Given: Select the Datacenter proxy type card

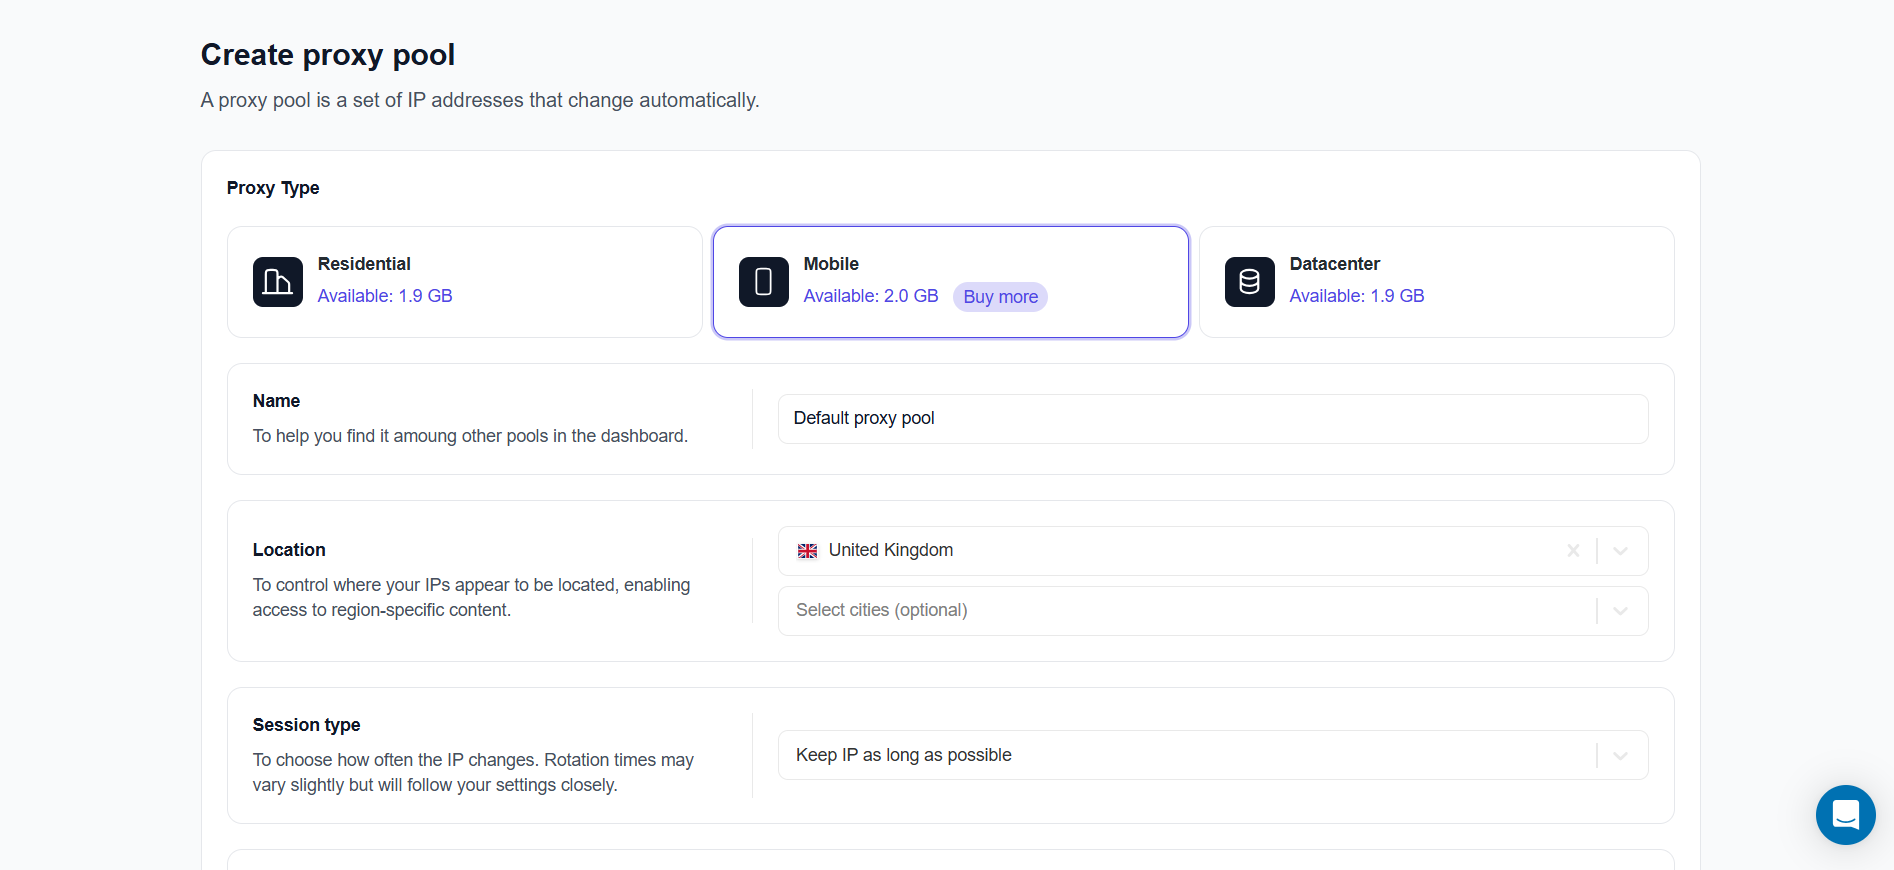Looking at the screenshot, I should point(1437,282).
